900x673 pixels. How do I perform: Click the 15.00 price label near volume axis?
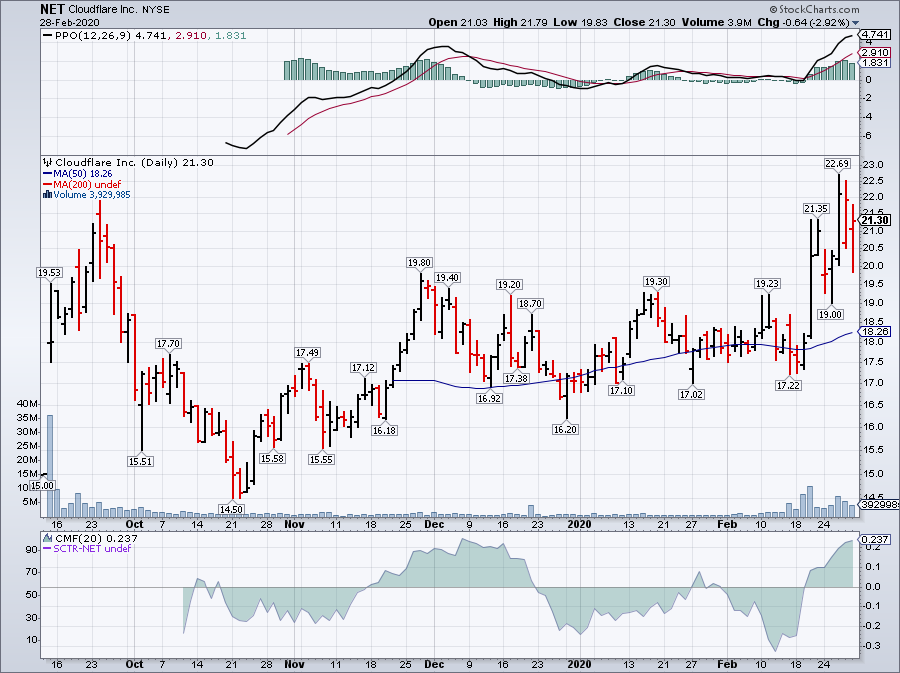41,486
